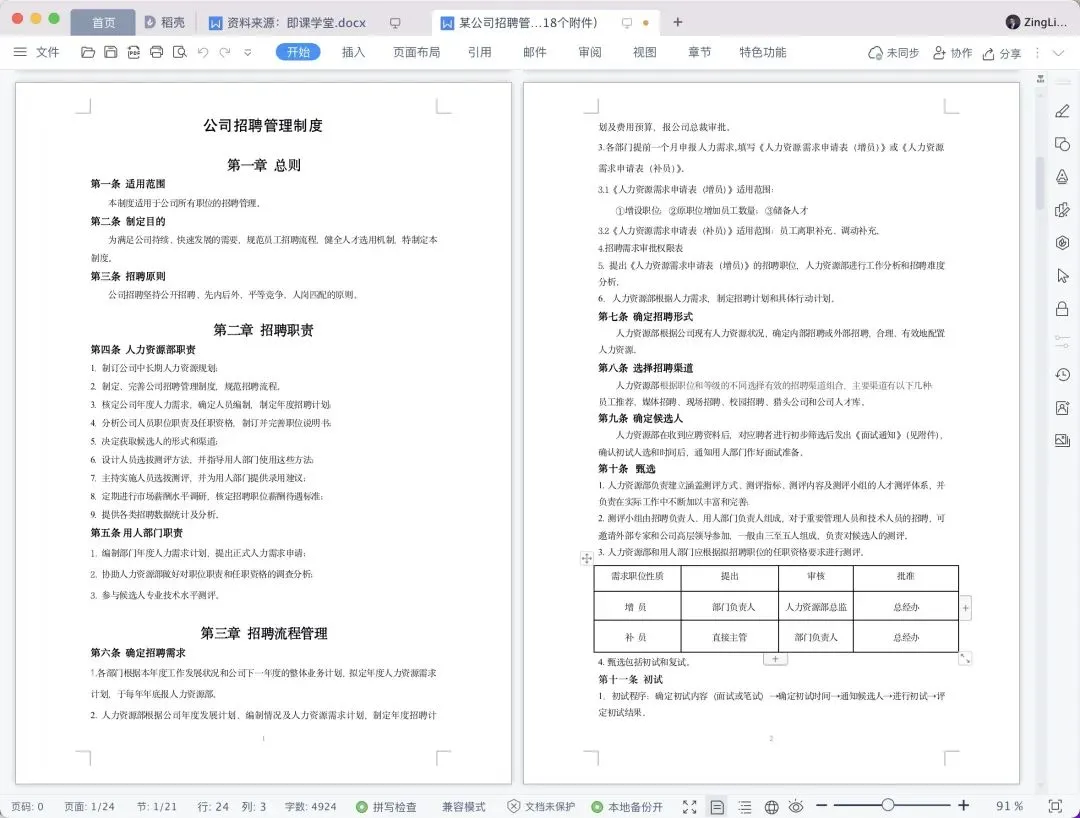Image resolution: width=1080 pixels, height=818 pixels.
Task: Click the save icon in toolbar
Action: click(110, 52)
